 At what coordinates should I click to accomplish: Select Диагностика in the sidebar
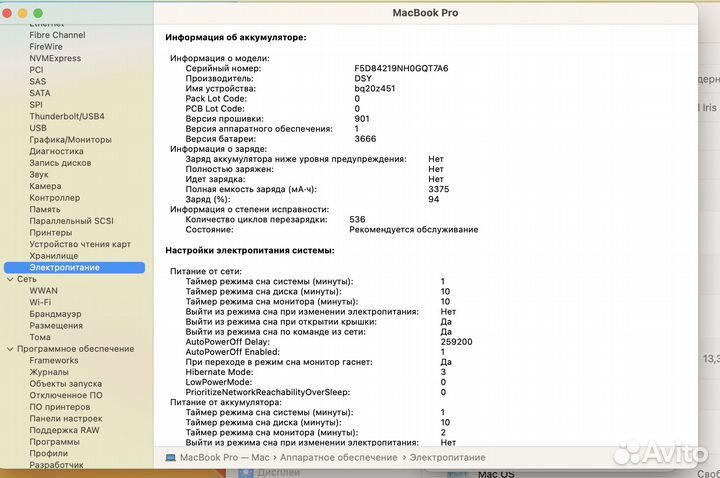[x=56, y=151]
